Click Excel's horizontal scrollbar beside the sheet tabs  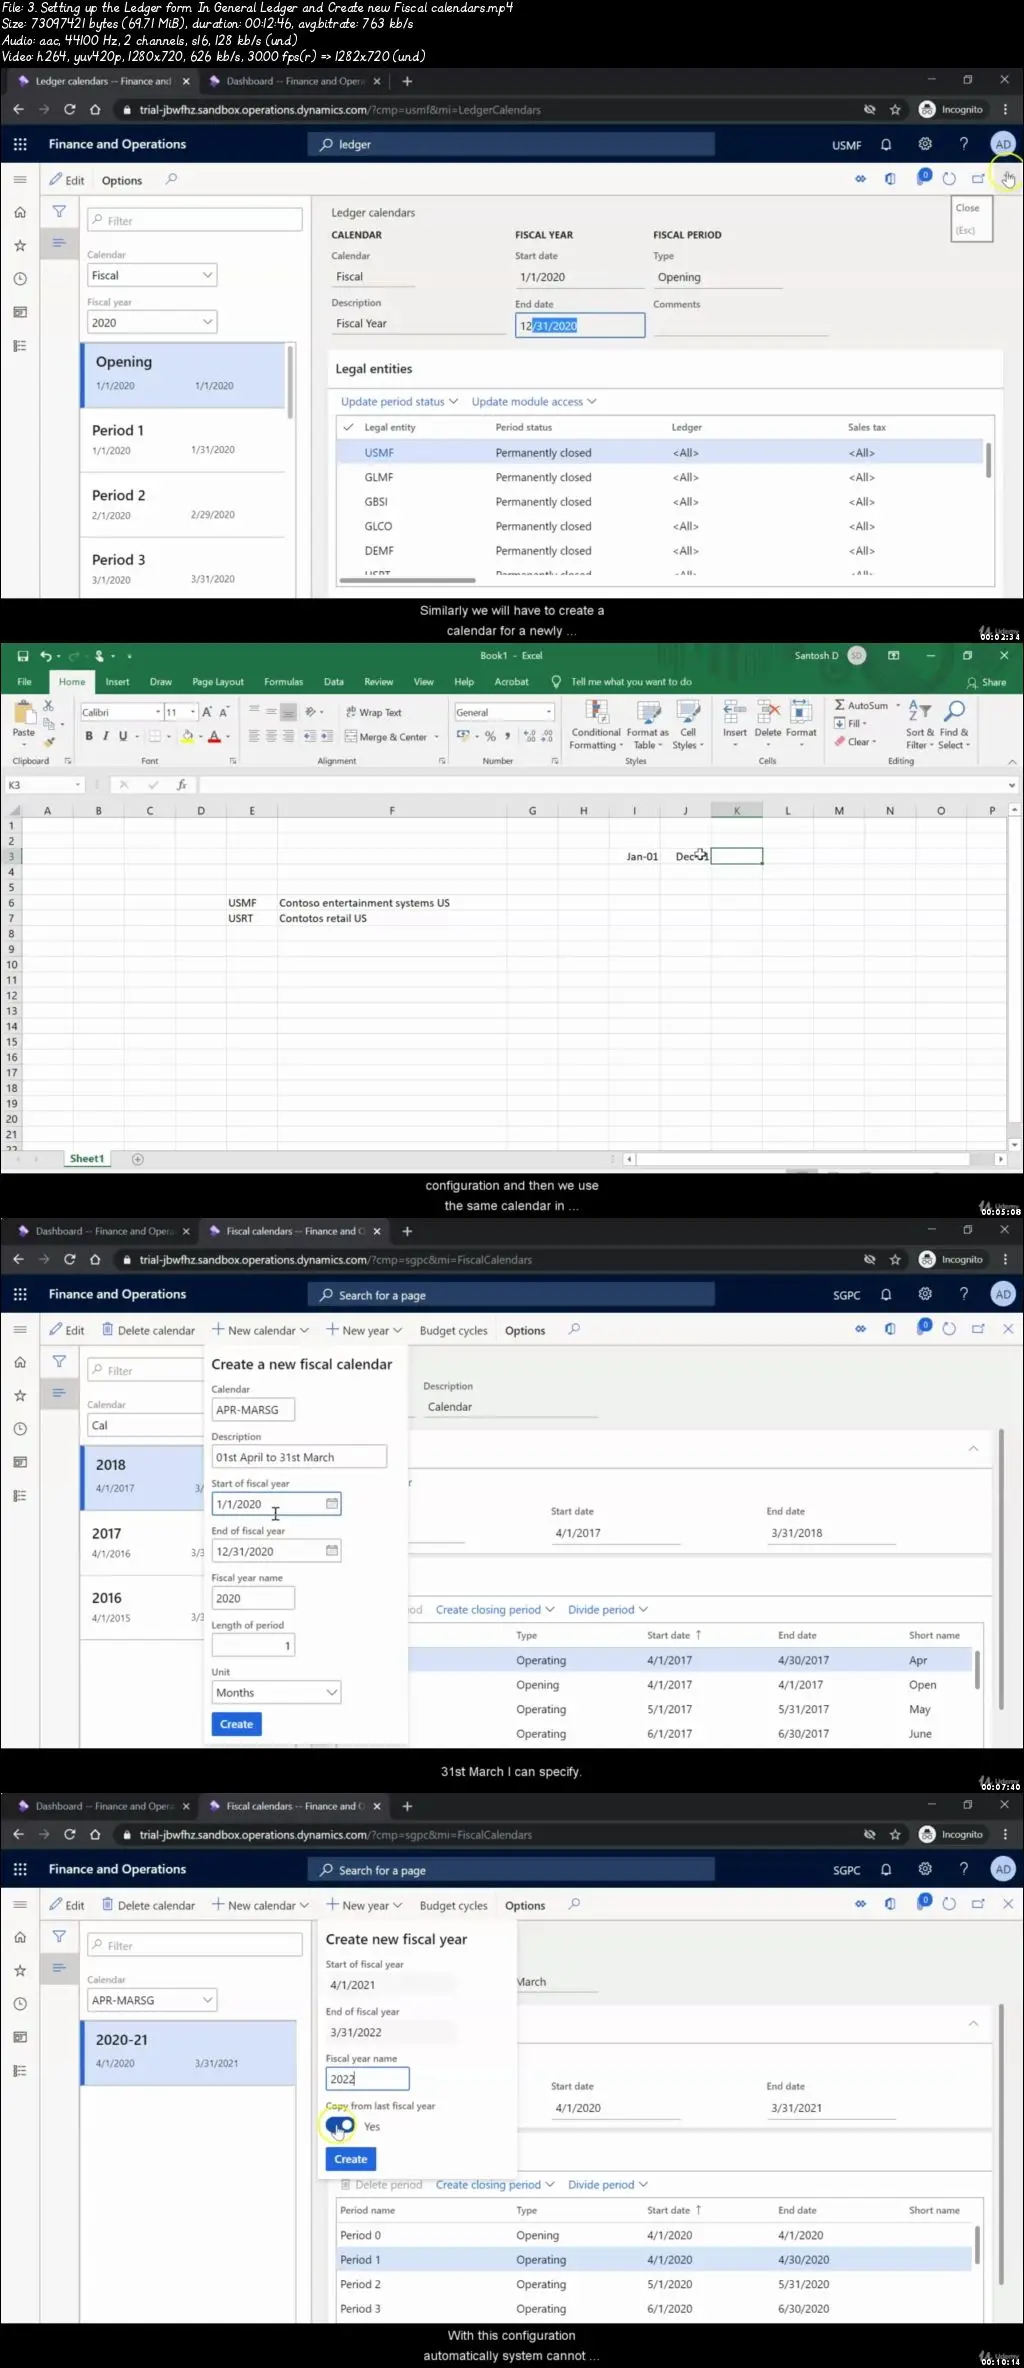point(815,1159)
